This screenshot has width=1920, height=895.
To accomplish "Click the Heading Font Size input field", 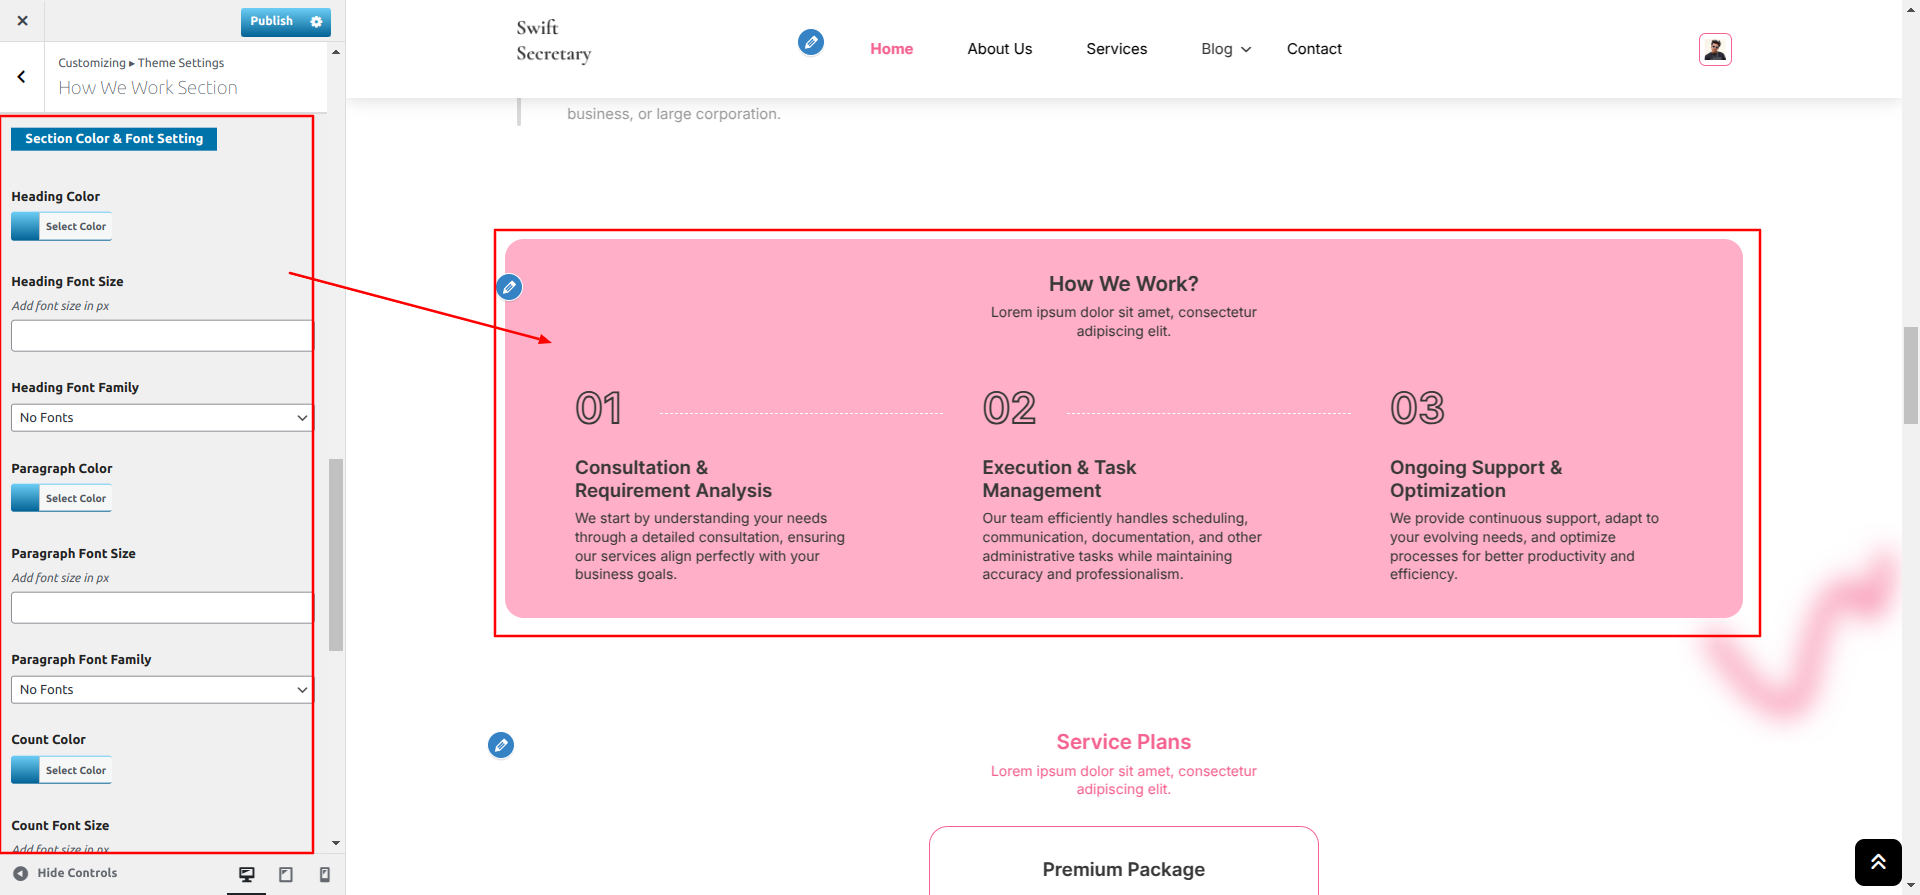I will coord(162,336).
